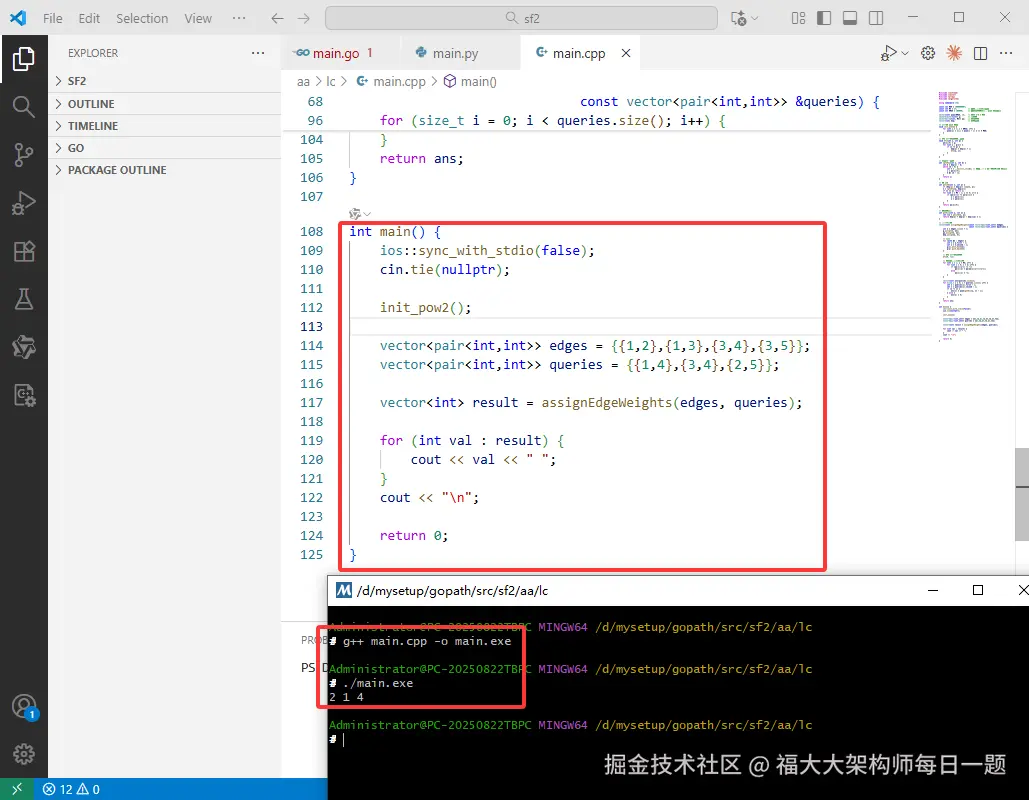Click the terminal output '2 1 4'

pos(346,697)
